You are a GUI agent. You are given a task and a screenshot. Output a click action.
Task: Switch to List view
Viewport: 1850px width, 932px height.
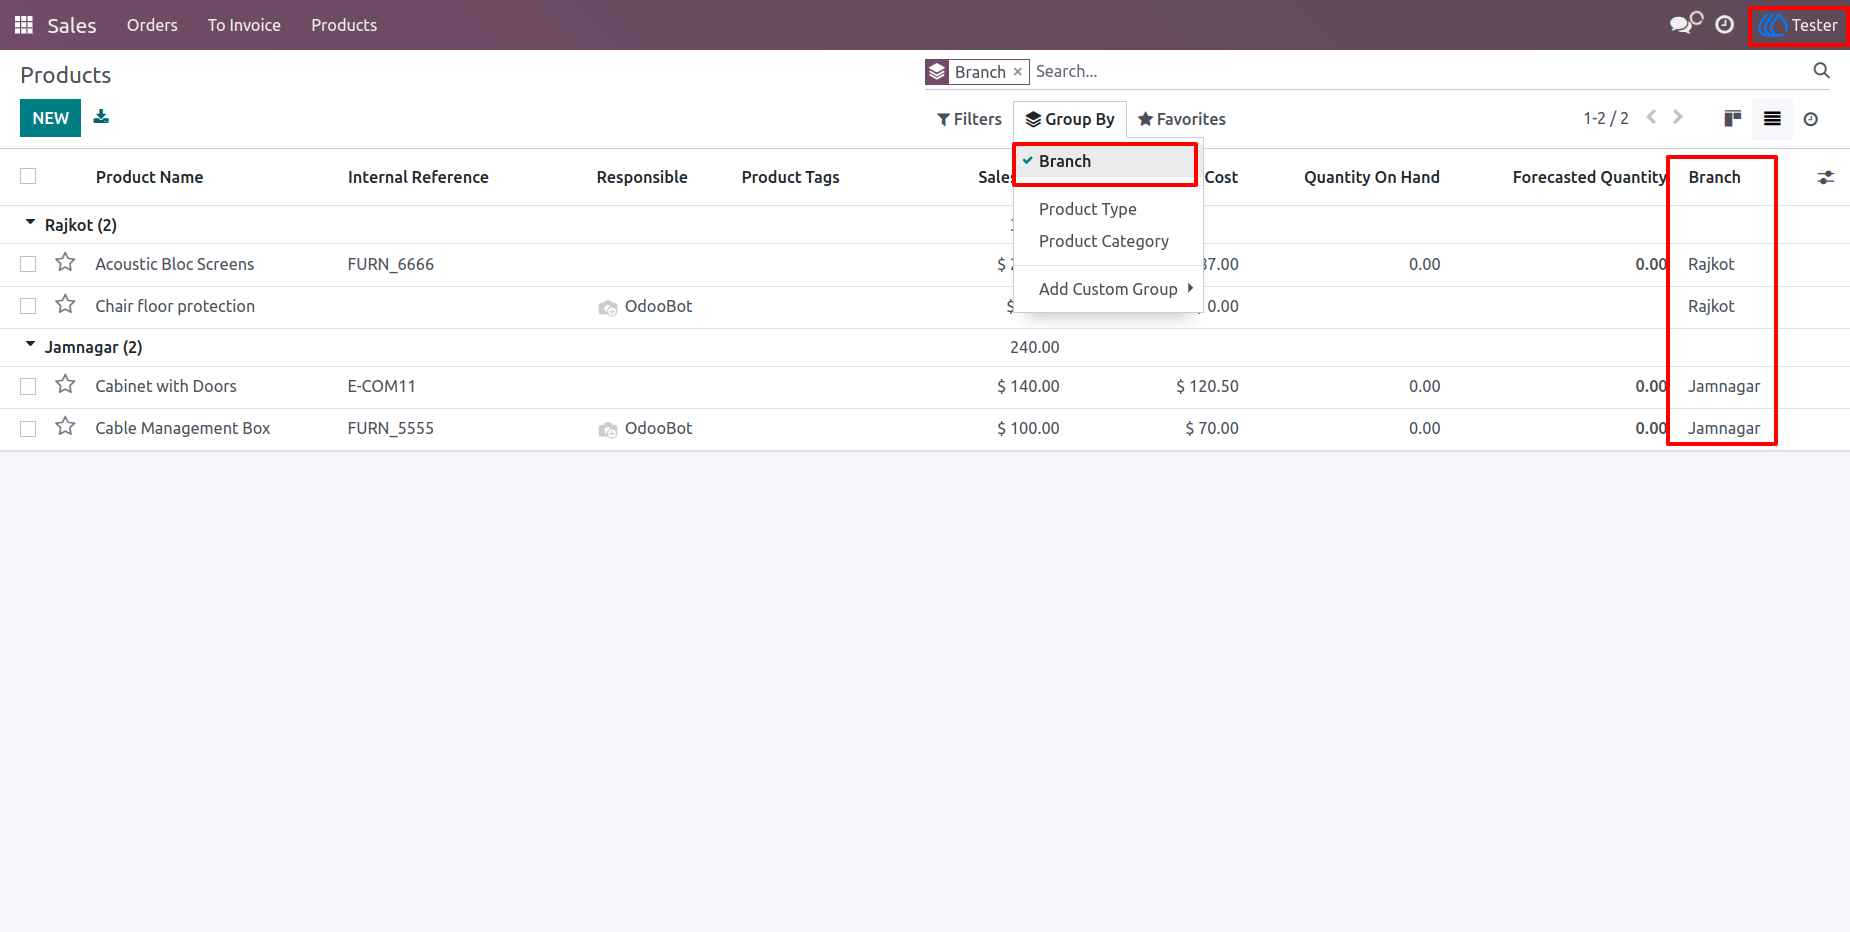(x=1772, y=119)
